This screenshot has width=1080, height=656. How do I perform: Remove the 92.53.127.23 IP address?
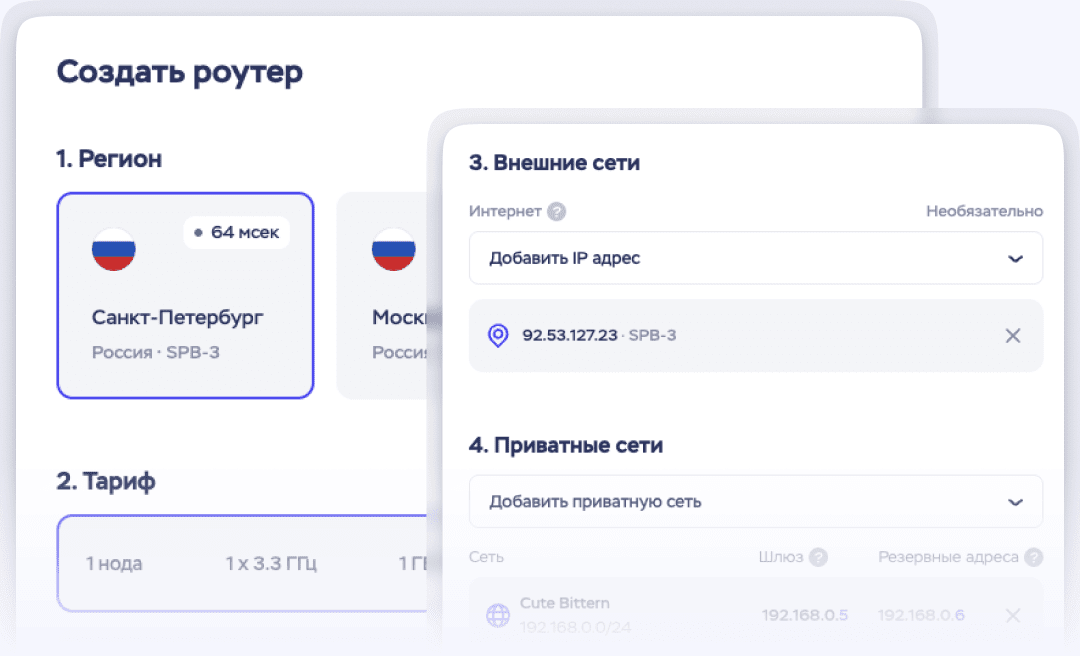point(1013,336)
